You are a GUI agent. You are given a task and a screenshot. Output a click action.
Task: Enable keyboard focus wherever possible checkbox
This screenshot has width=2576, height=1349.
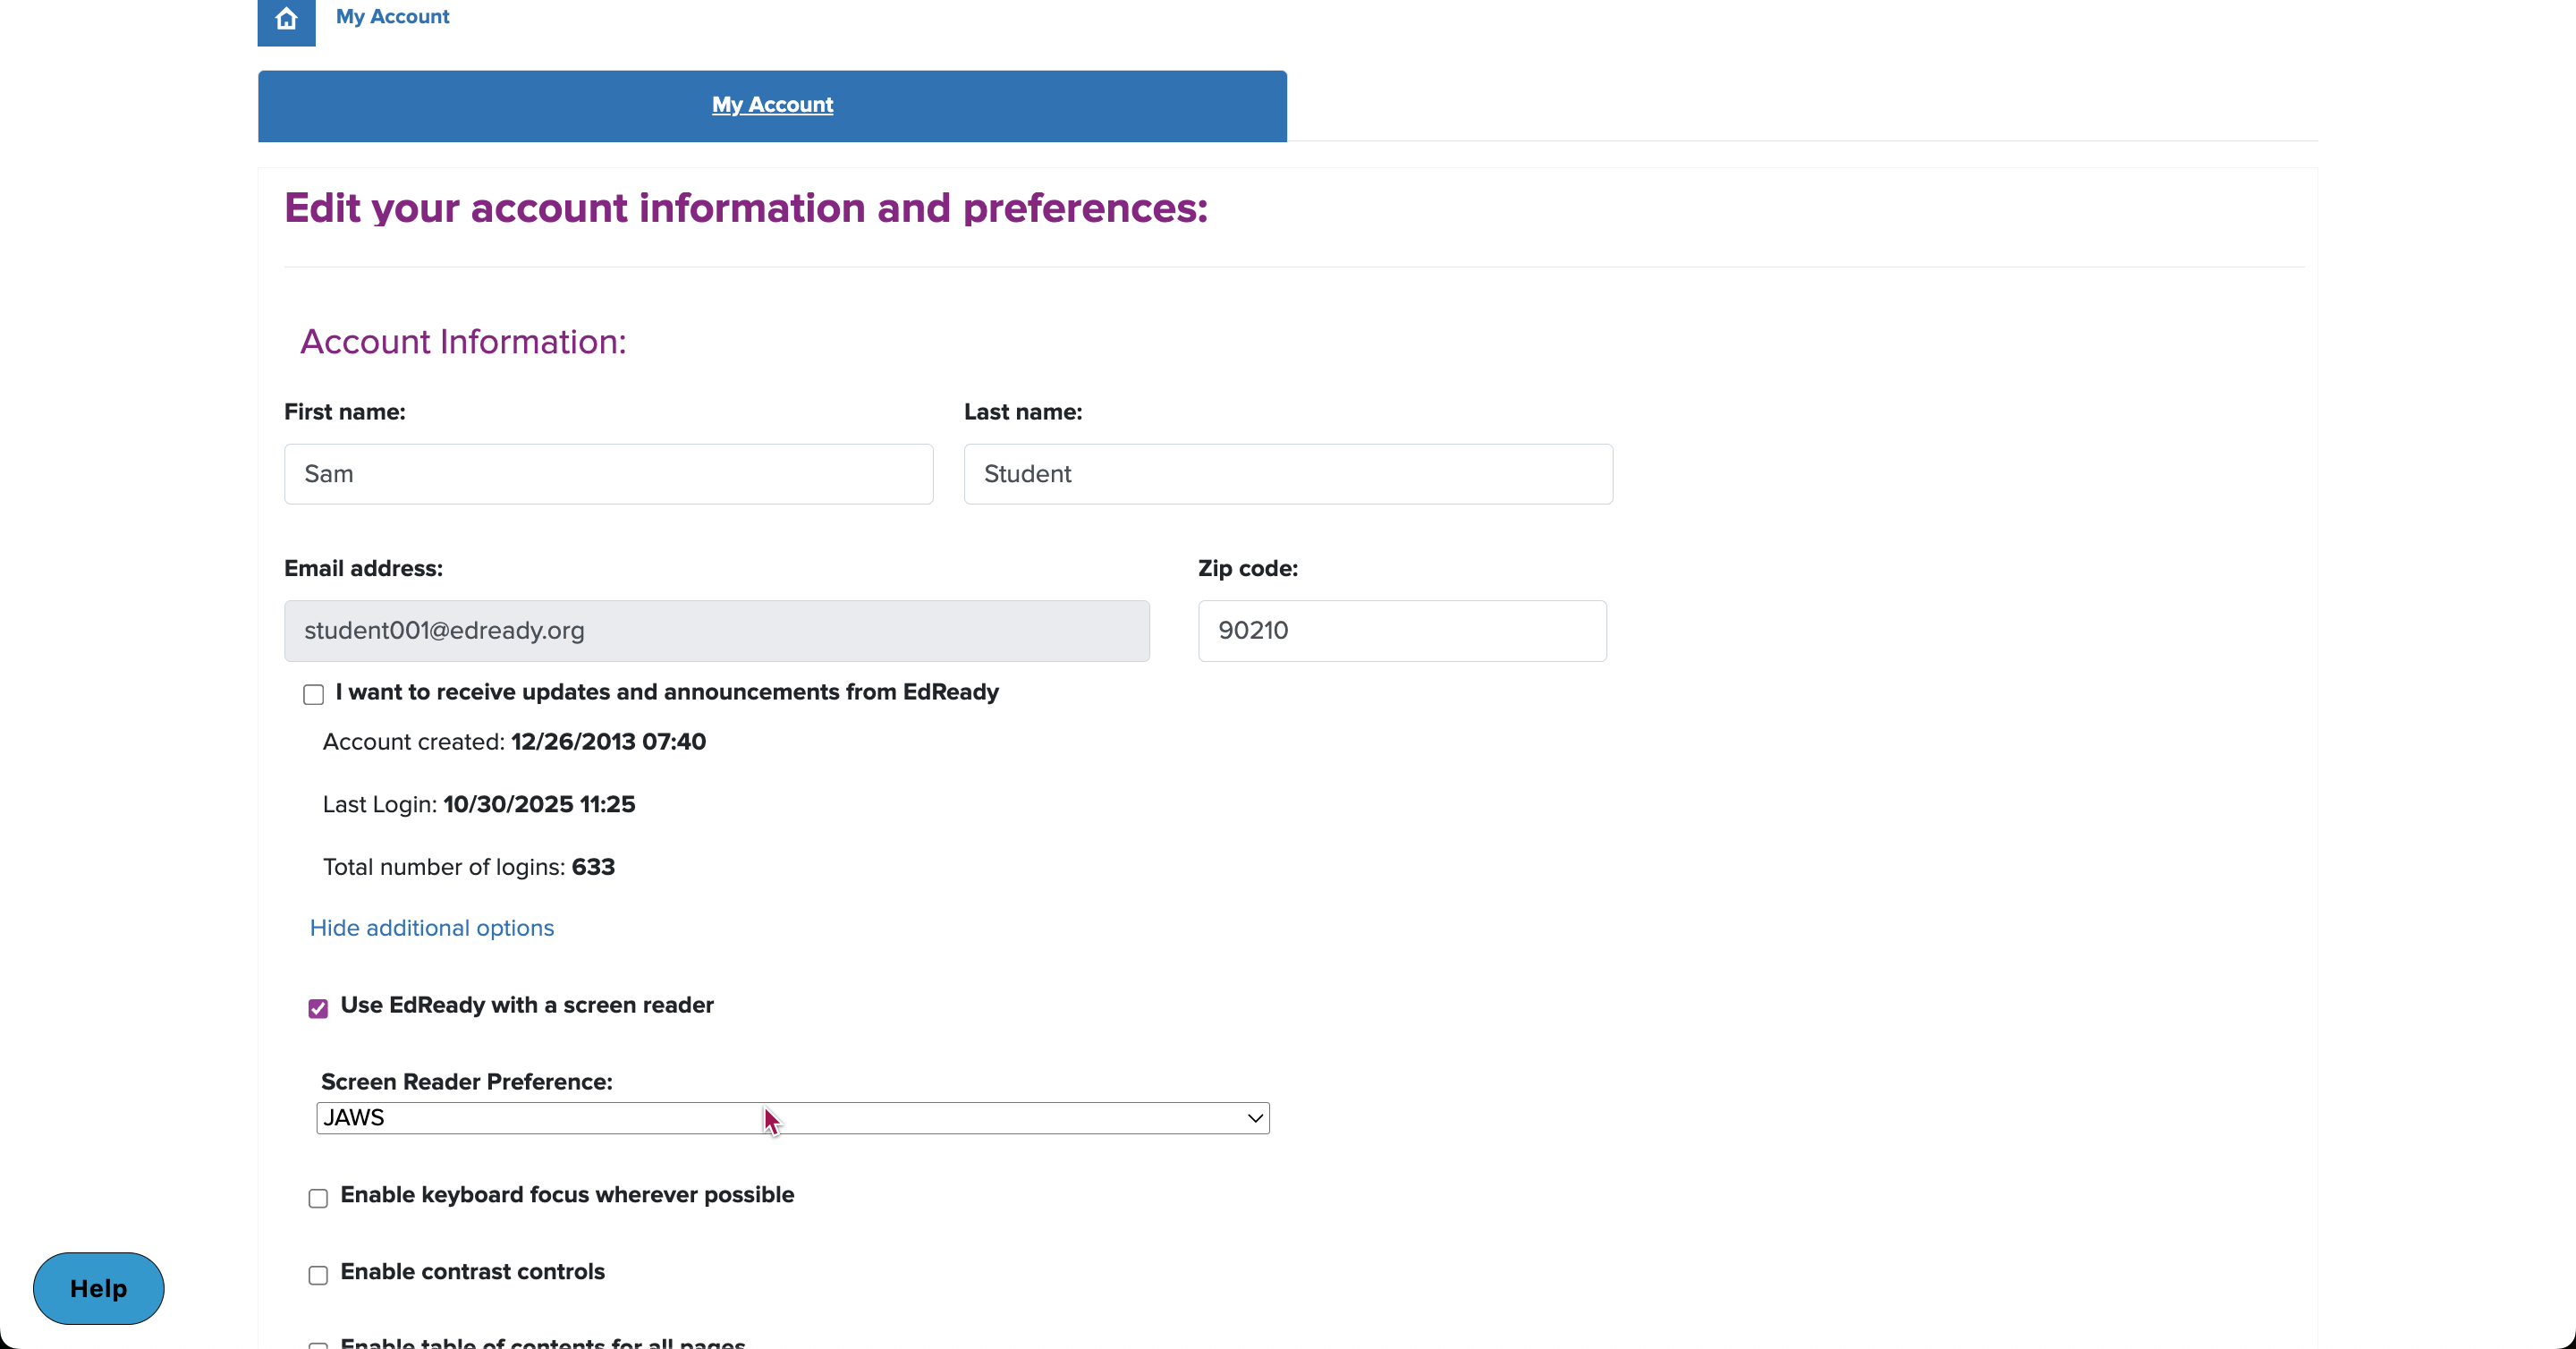[318, 1198]
